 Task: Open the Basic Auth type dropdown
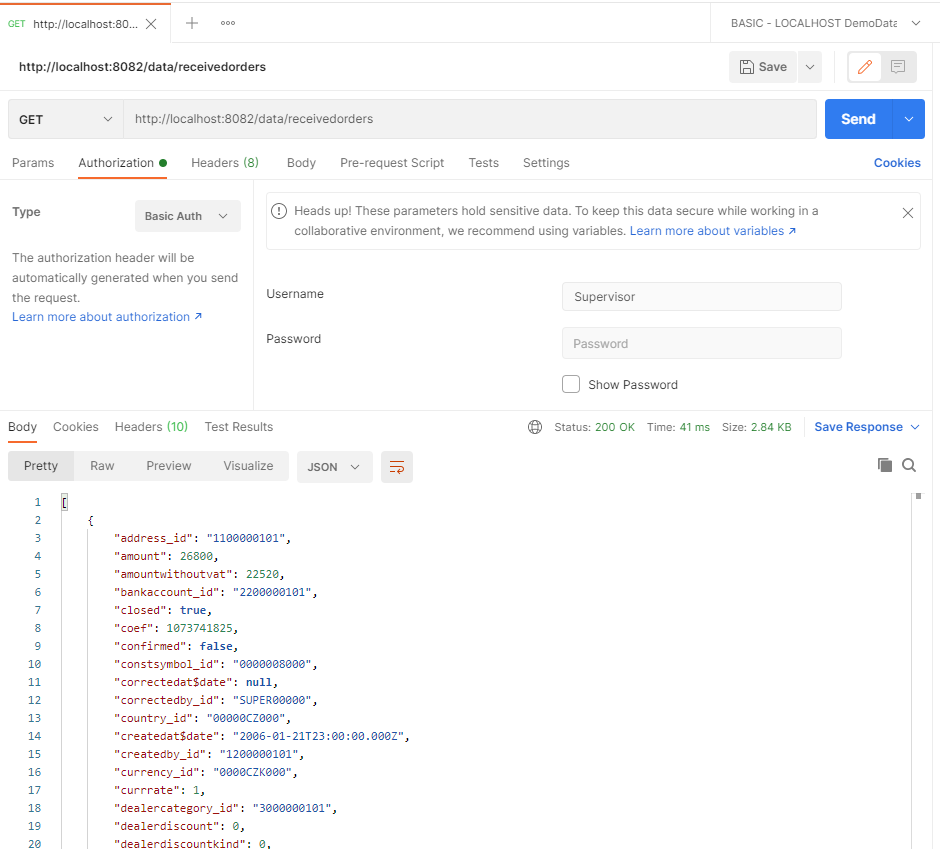[187, 216]
